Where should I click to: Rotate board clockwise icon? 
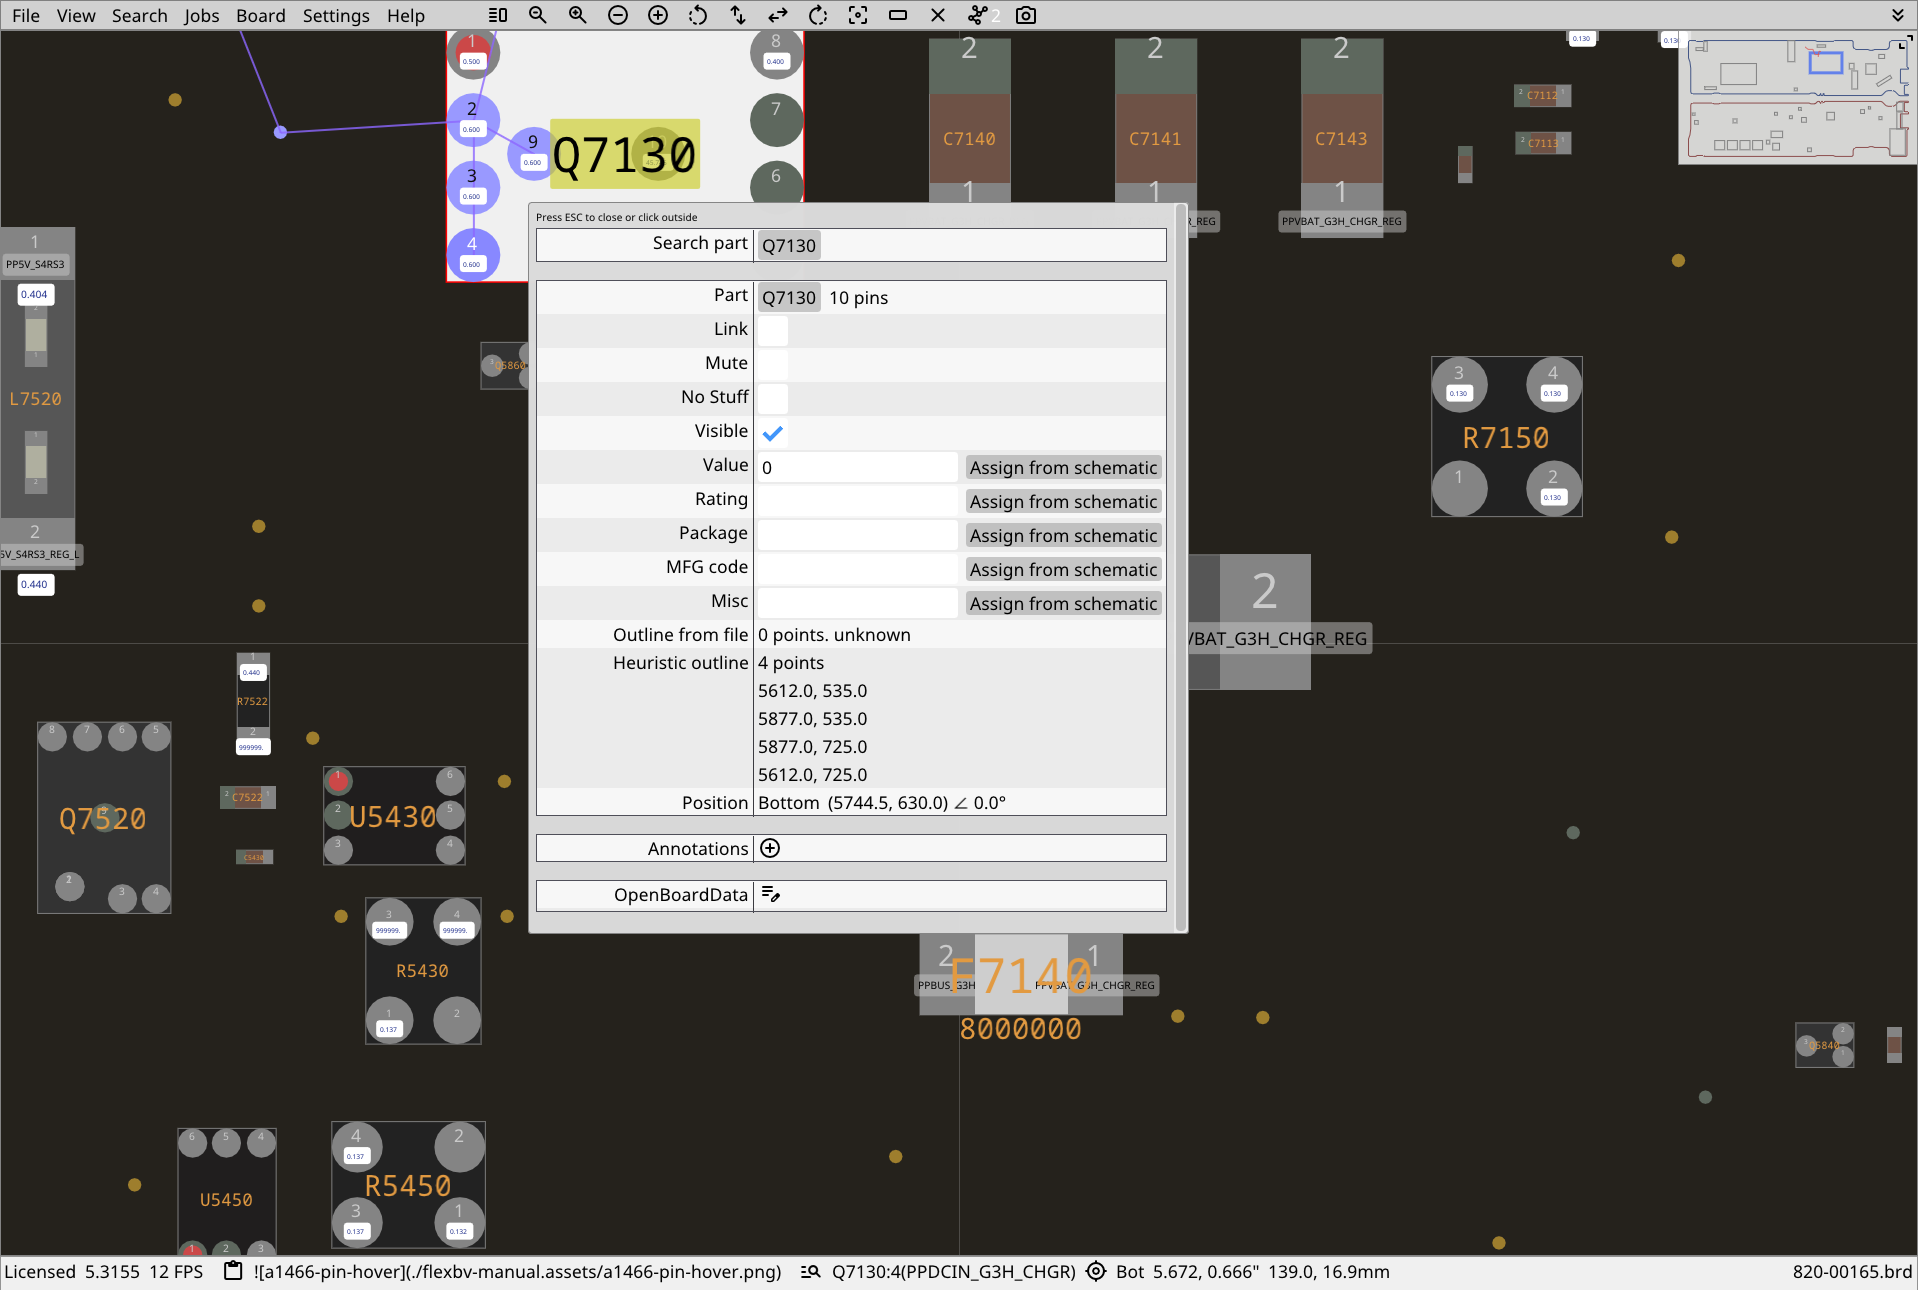(x=818, y=15)
